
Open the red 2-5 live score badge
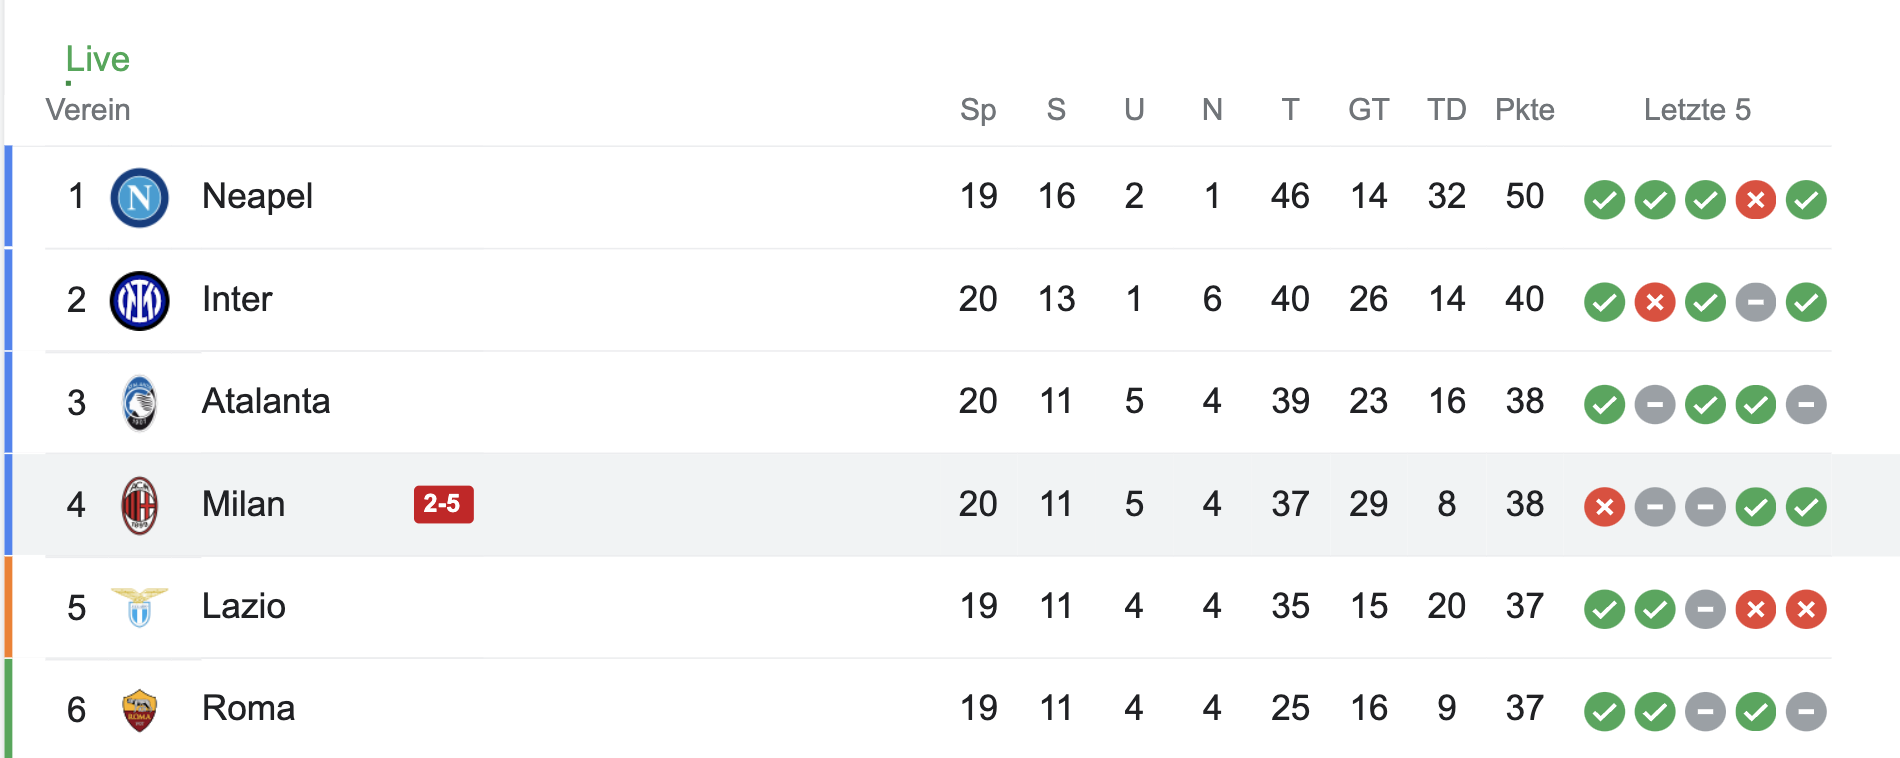(x=443, y=504)
